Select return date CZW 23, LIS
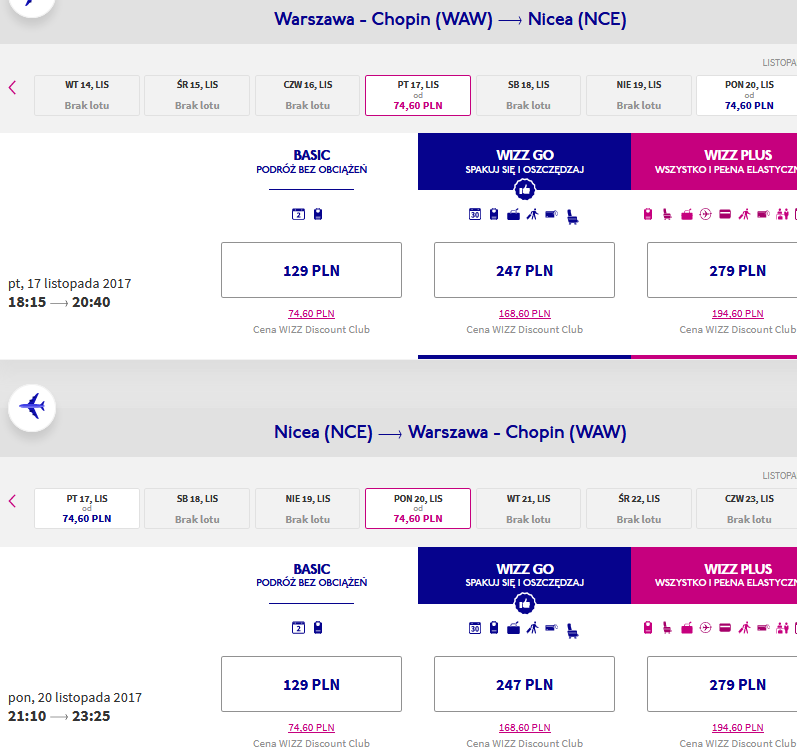 point(747,509)
